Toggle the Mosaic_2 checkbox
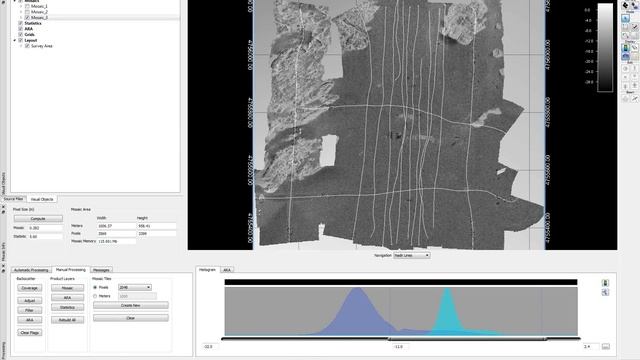Screen dimensions: 640x360 (27, 12)
